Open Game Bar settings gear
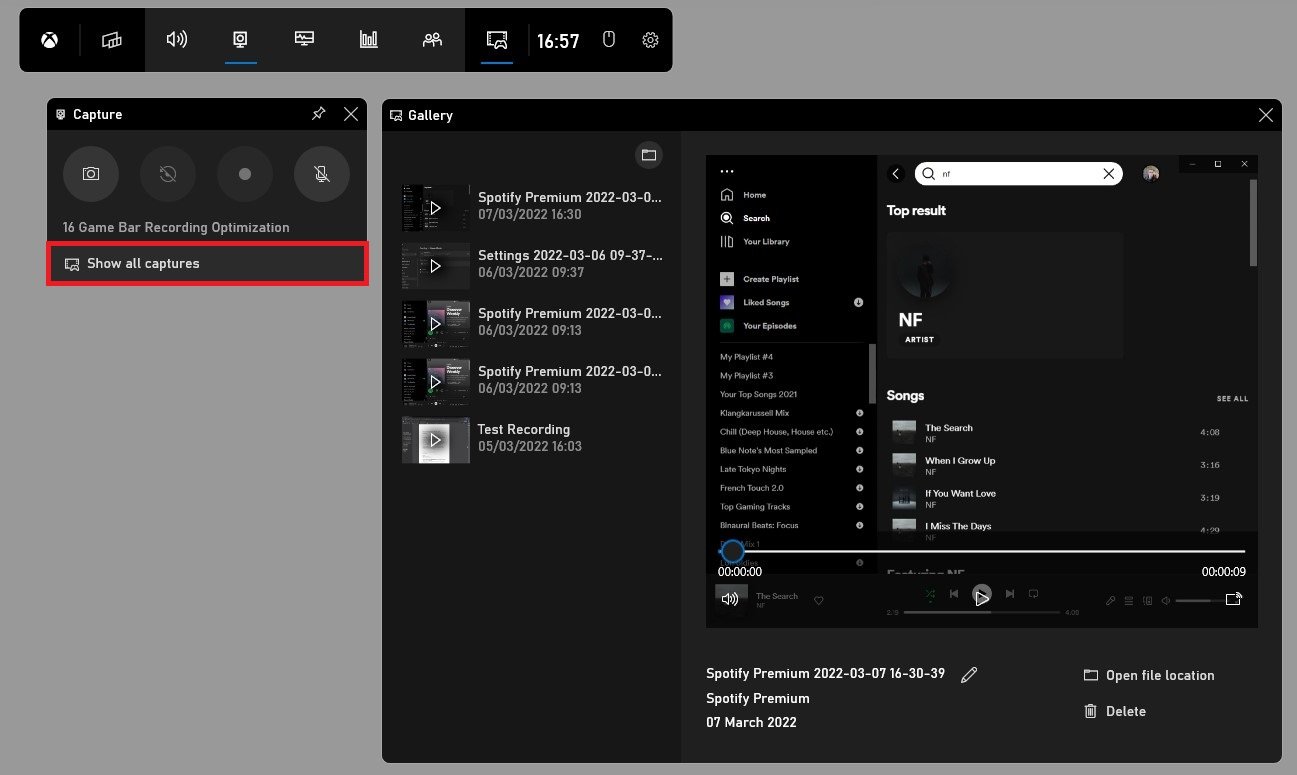 point(650,40)
